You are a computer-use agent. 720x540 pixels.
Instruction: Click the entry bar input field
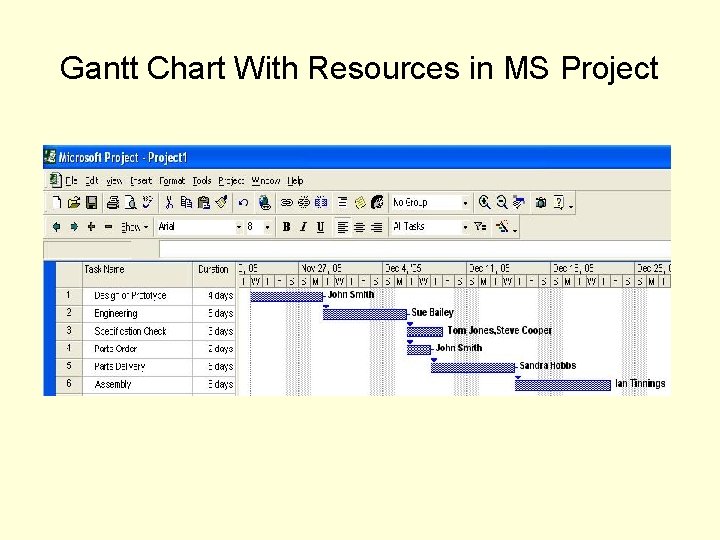[415, 249]
